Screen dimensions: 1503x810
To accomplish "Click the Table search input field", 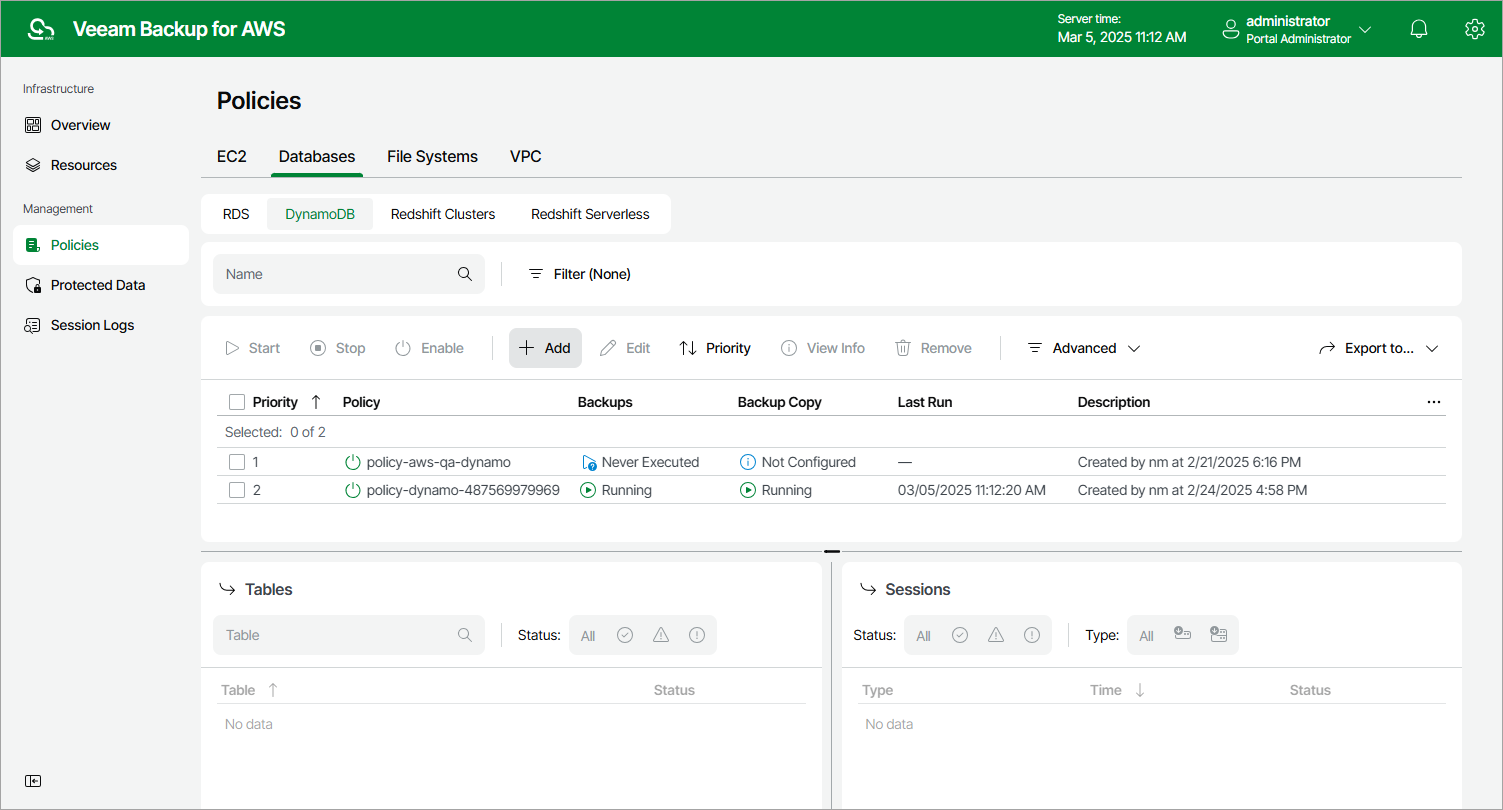I will coord(335,635).
